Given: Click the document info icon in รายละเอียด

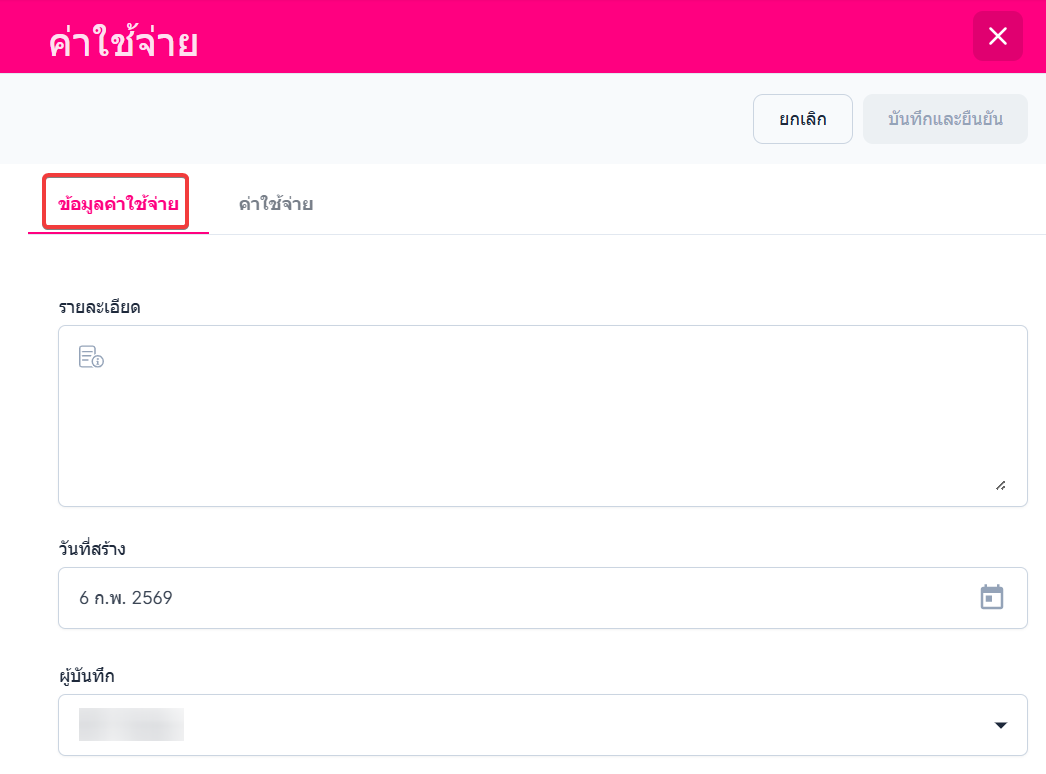Looking at the screenshot, I should click(91, 357).
